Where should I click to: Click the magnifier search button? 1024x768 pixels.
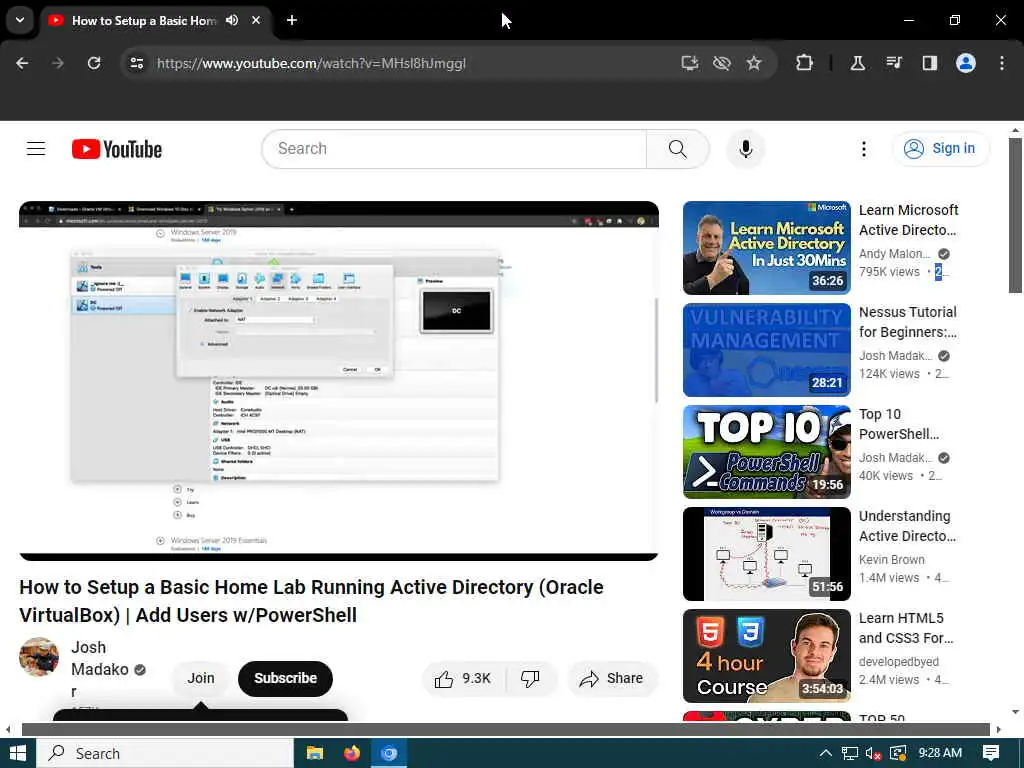point(678,149)
